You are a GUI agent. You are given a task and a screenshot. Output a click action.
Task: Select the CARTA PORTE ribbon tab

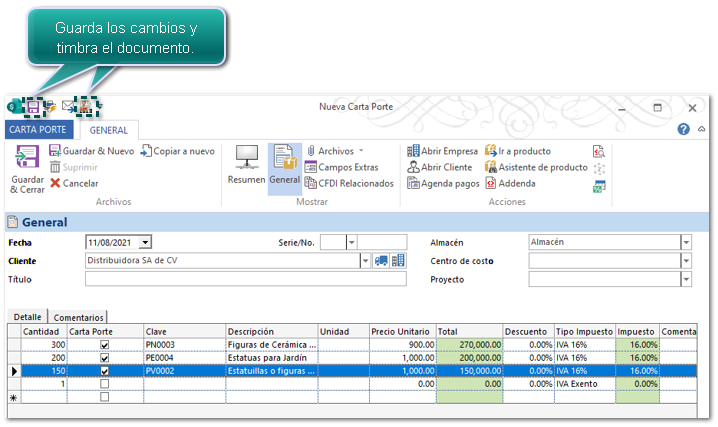(x=39, y=129)
